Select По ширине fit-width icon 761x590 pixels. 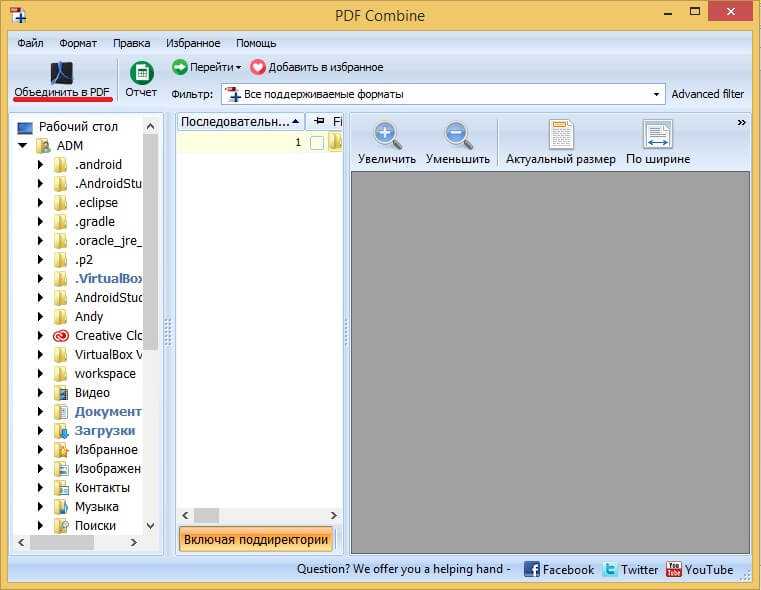click(658, 134)
